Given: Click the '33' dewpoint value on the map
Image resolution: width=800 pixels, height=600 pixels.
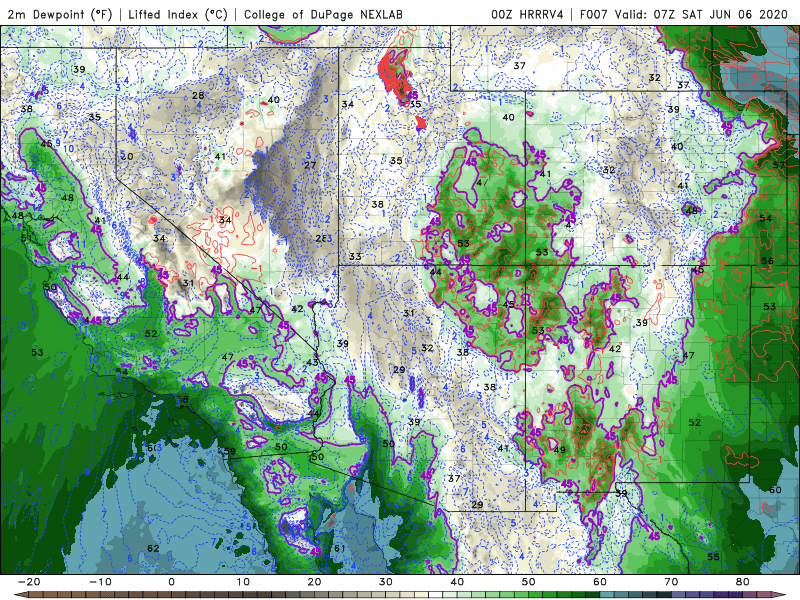Looking at the screenshot, I should 355,256.
